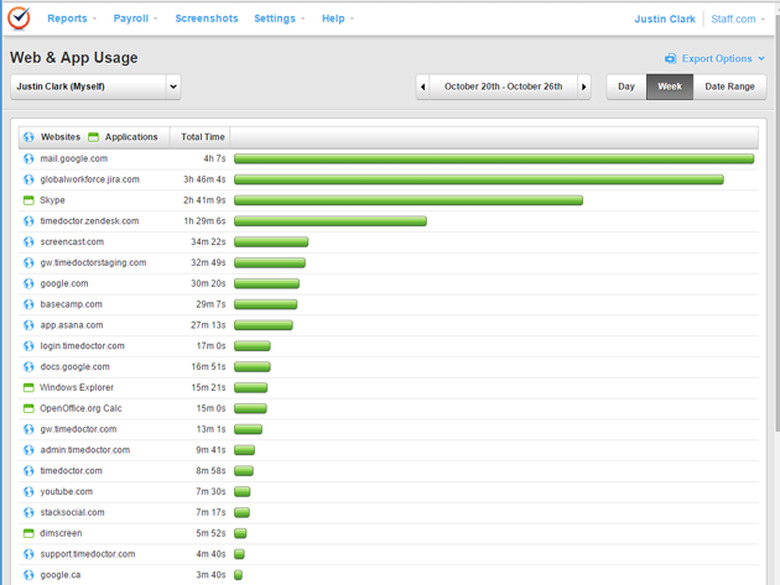The width and height of the screenshot is (780, 585).
Task: Select the Week view toggle
Action: point(670,87)
